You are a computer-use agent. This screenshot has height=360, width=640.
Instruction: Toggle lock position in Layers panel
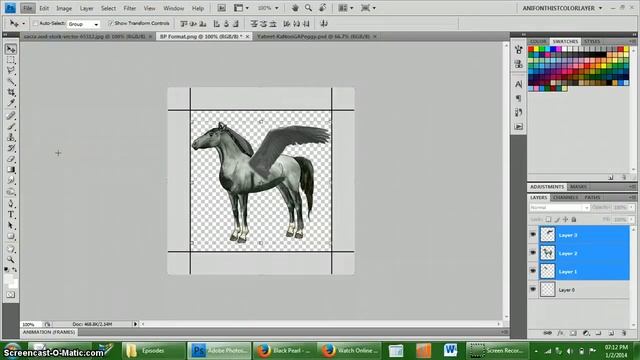click(x=565, y=220)
